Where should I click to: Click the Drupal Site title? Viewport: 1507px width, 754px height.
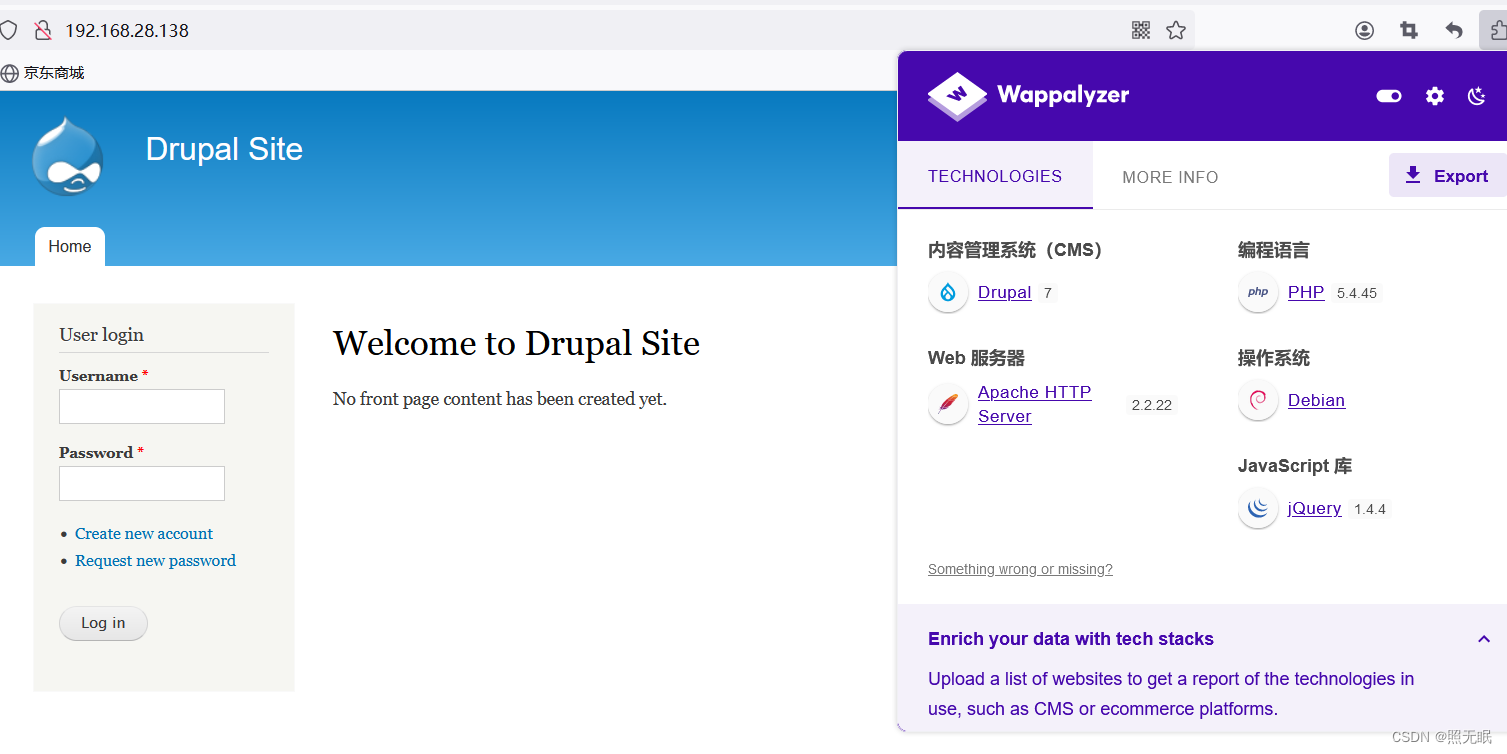pos(224,149)
